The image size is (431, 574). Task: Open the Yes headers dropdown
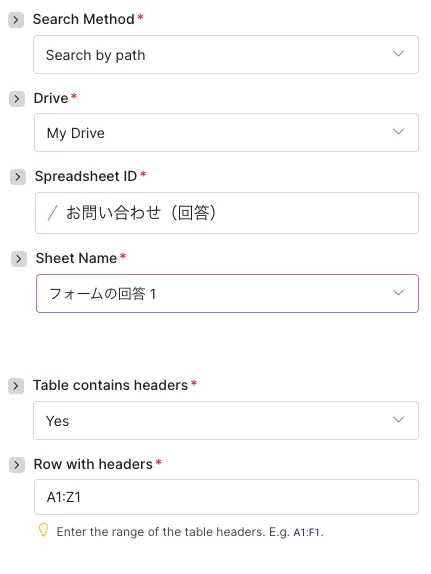click(226, 421)
